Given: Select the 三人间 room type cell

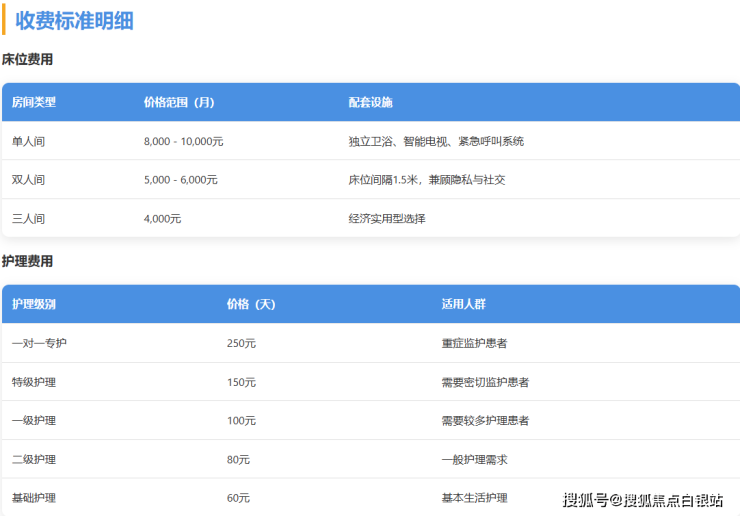Looking at the screenshot, I should coord(28,218).
